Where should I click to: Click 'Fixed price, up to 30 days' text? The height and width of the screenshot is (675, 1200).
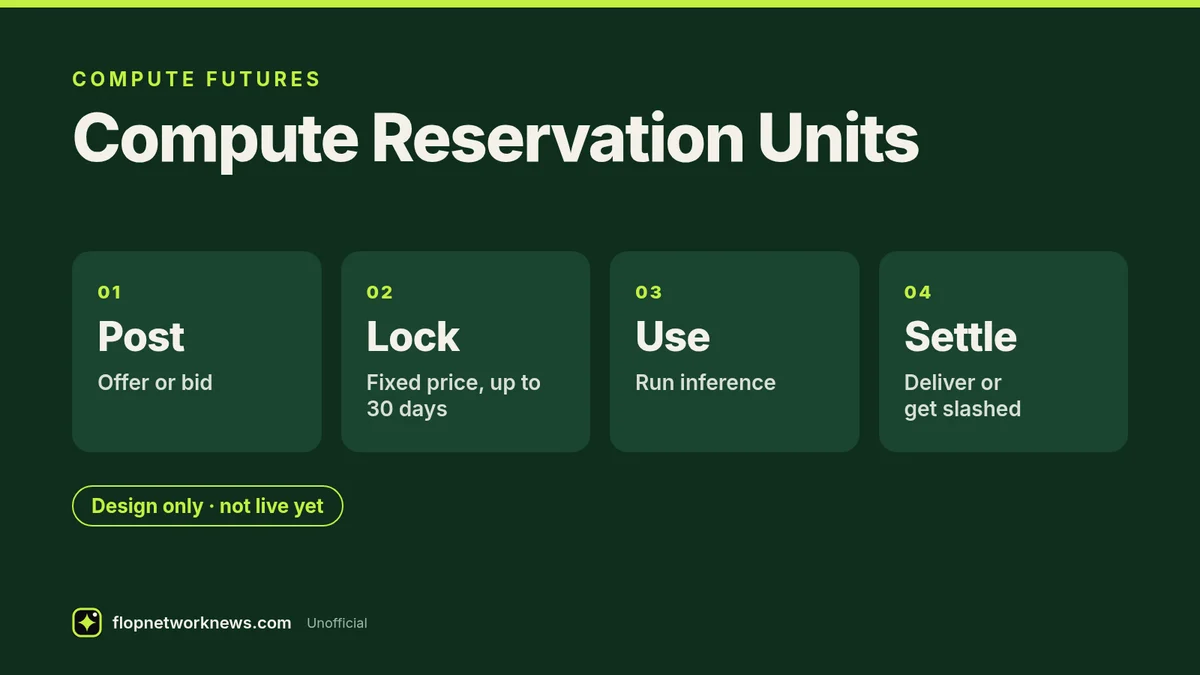[453, 395]
